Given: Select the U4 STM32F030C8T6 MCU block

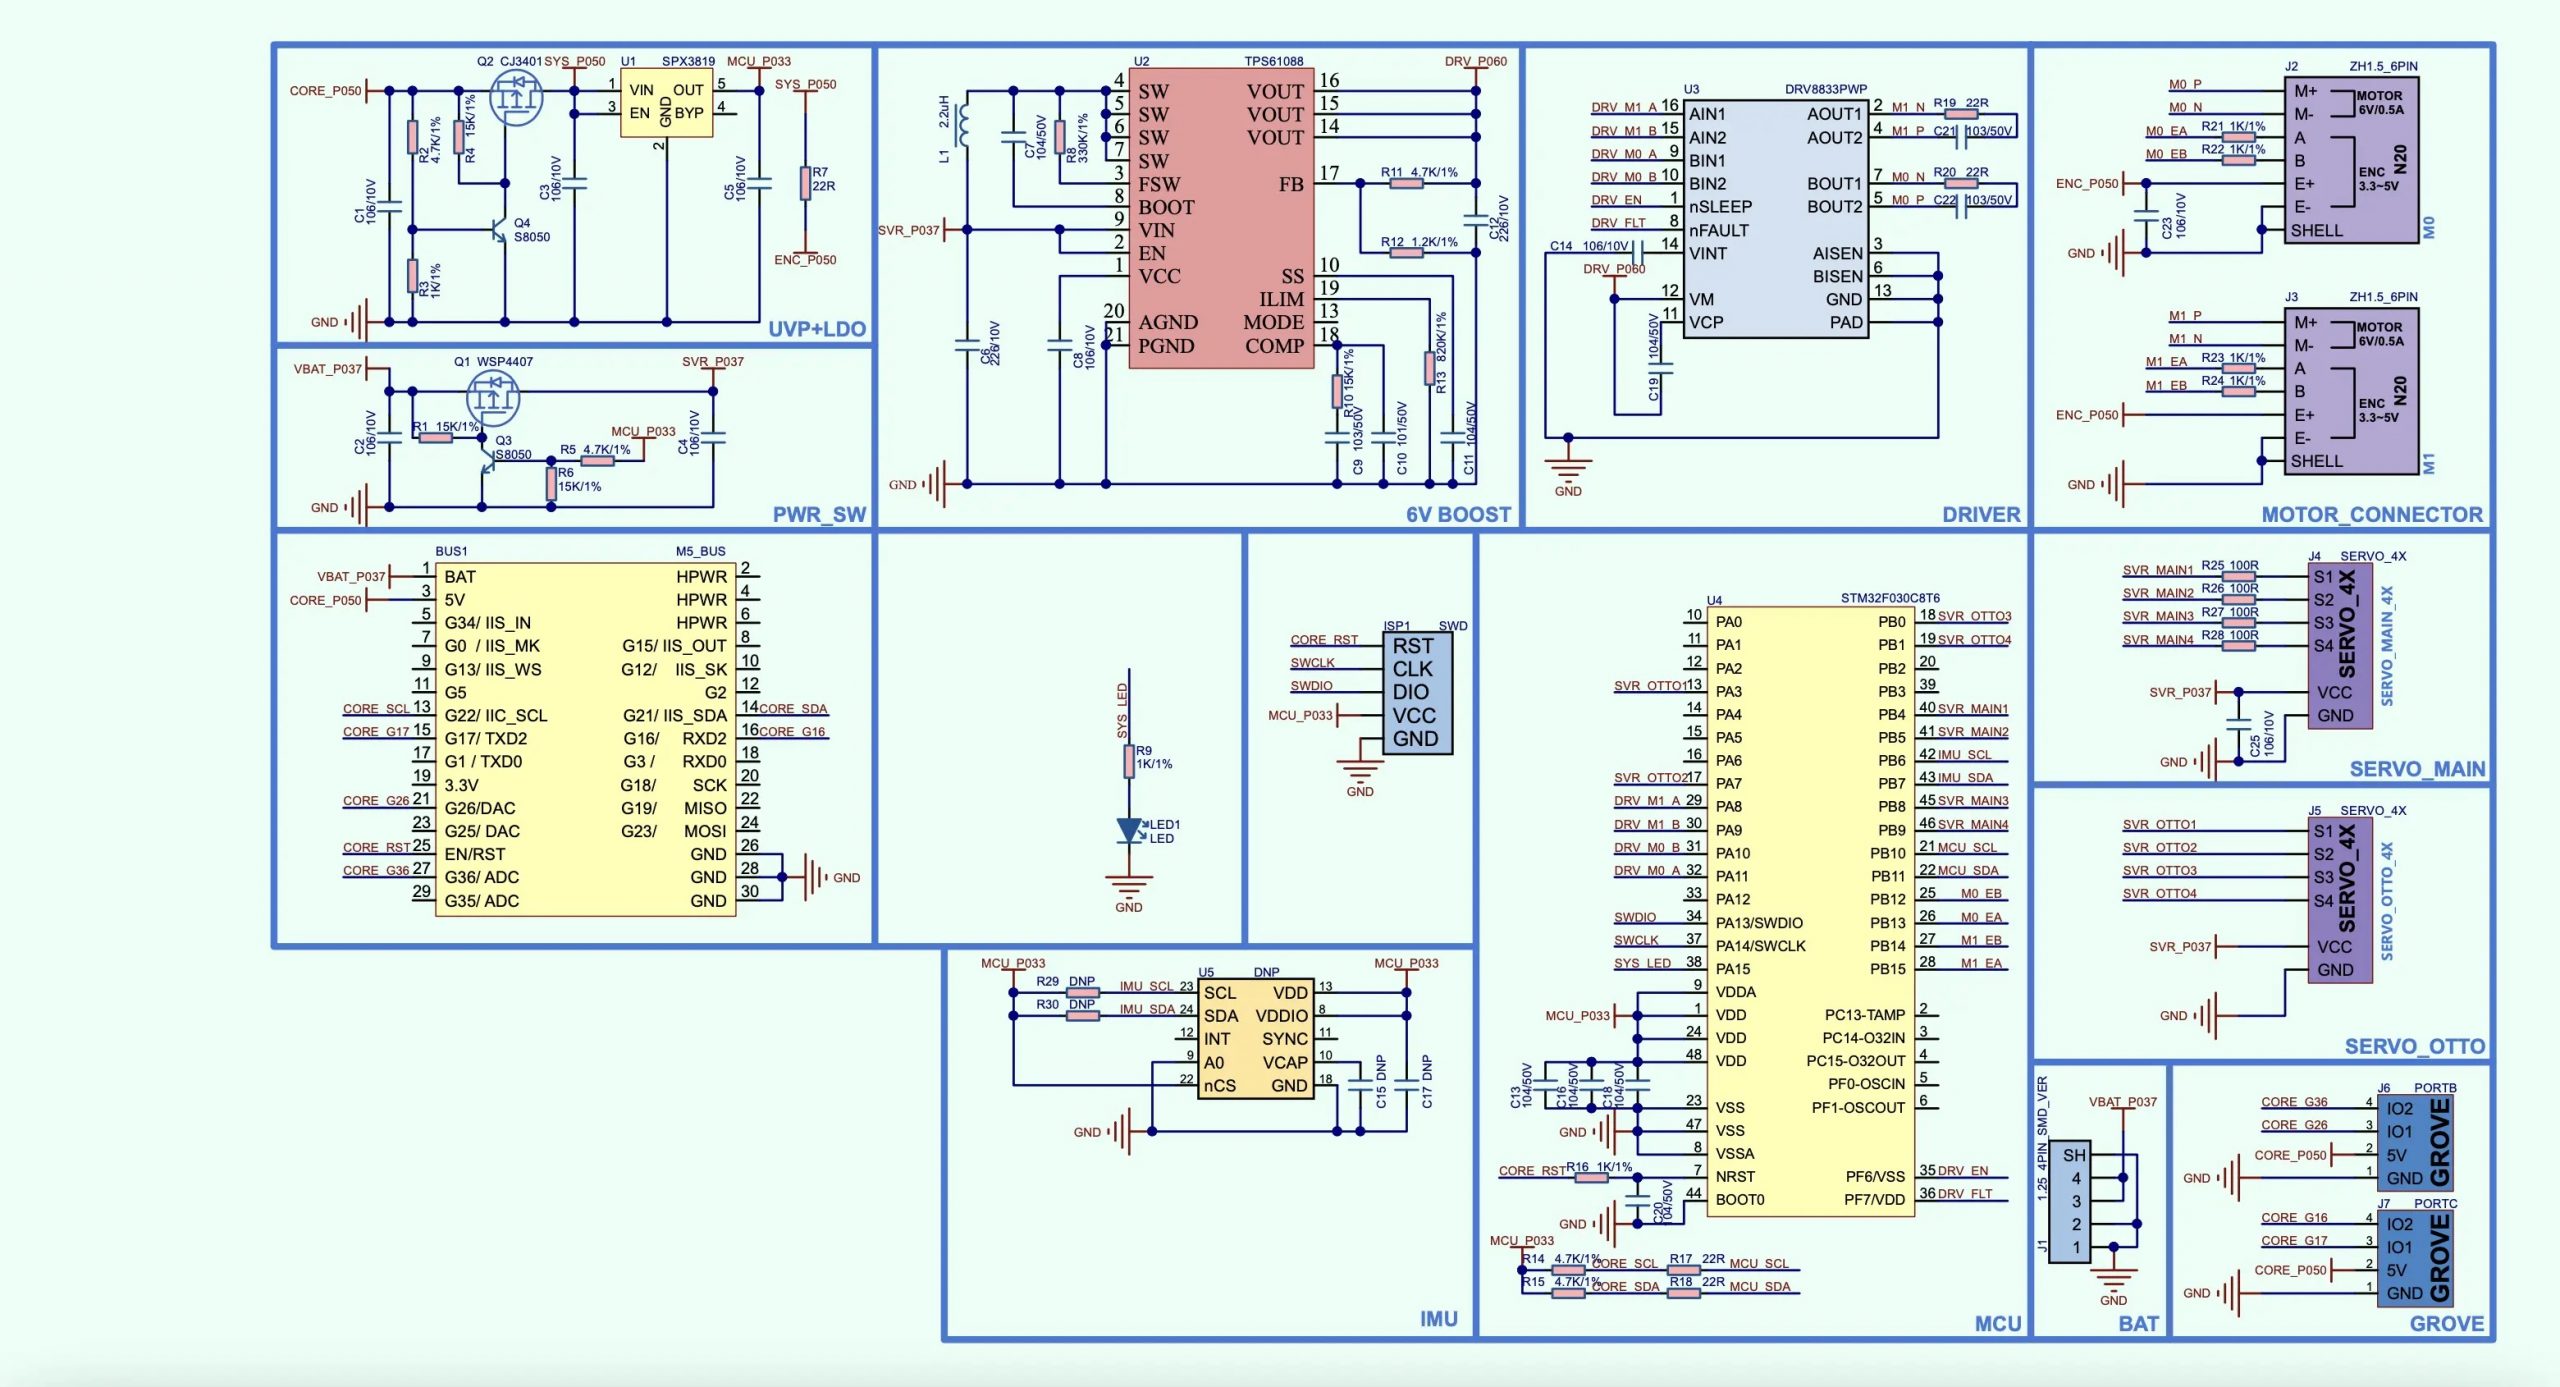Looking at the screenshot, I should coord(1811,911).
